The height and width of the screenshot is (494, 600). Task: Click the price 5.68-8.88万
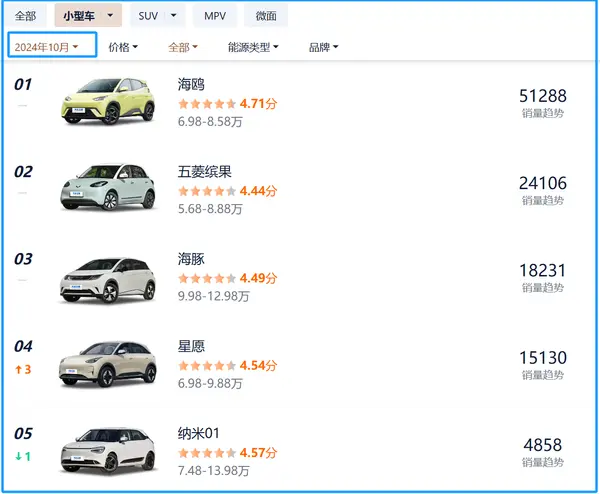[210, 209]
